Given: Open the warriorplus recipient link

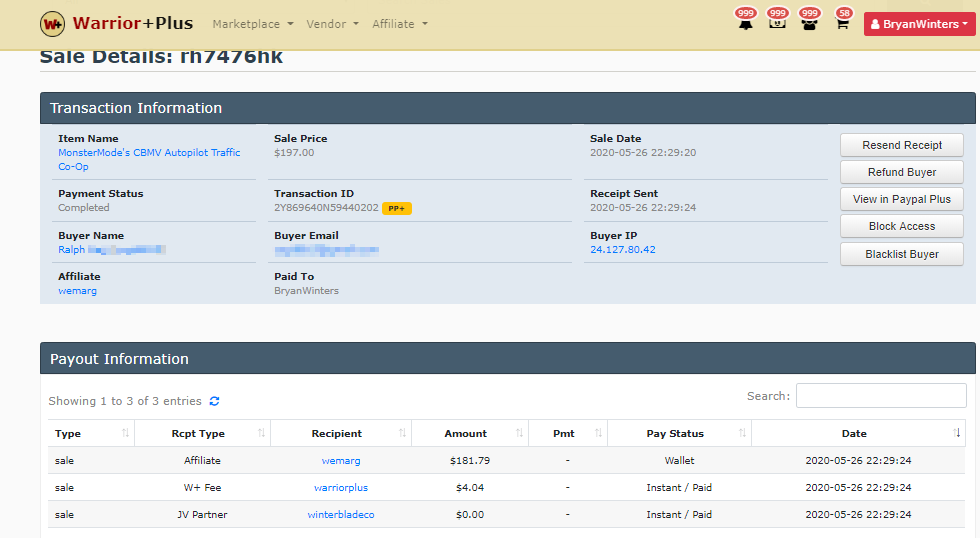Looking at the screenshot, I should (x=341, y=487).
